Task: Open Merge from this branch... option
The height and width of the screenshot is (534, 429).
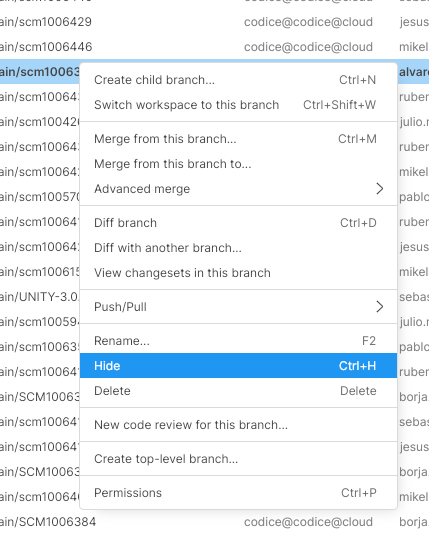Action: [238, 139]
